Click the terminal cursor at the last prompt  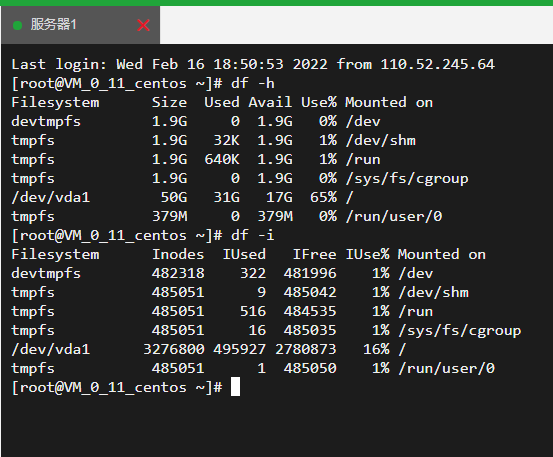[235, 387]
